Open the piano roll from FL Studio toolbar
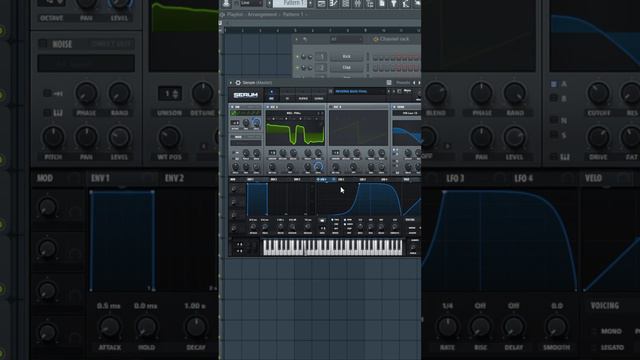Screen dimensions: 640x360 point(333,3)
